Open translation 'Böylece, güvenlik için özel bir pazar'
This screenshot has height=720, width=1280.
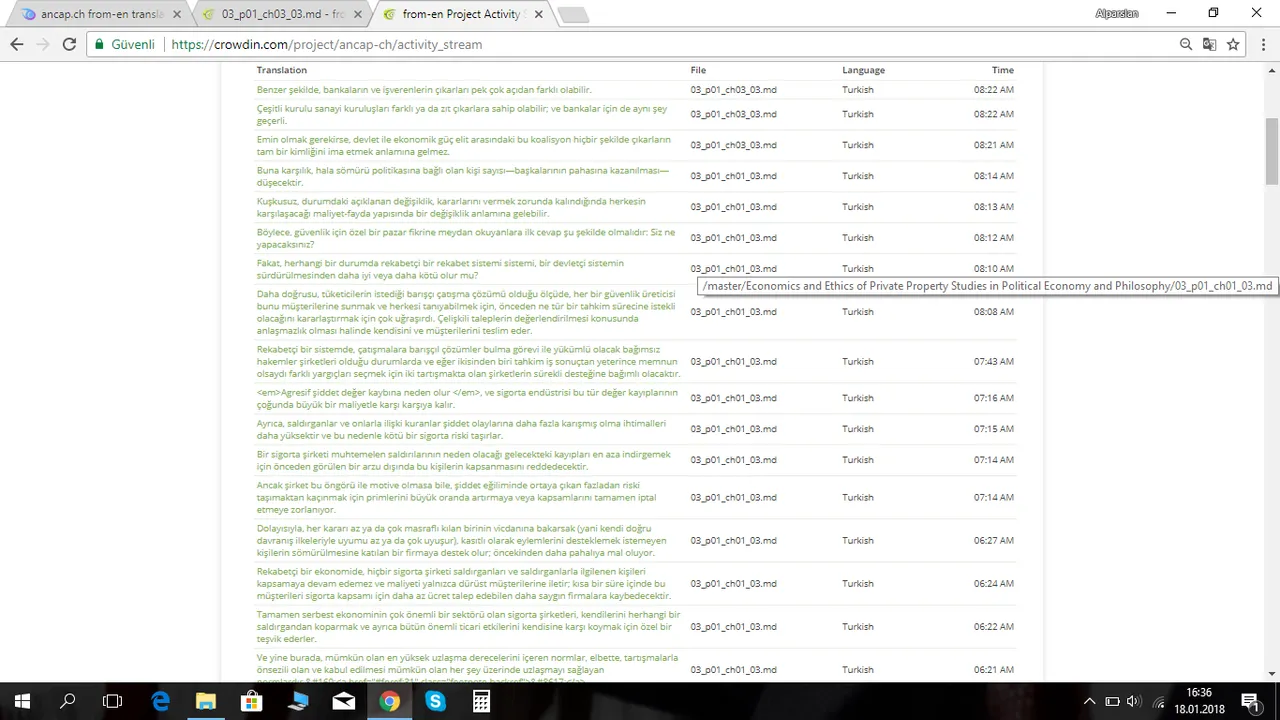pyautogui.click(x=465, y=238)
